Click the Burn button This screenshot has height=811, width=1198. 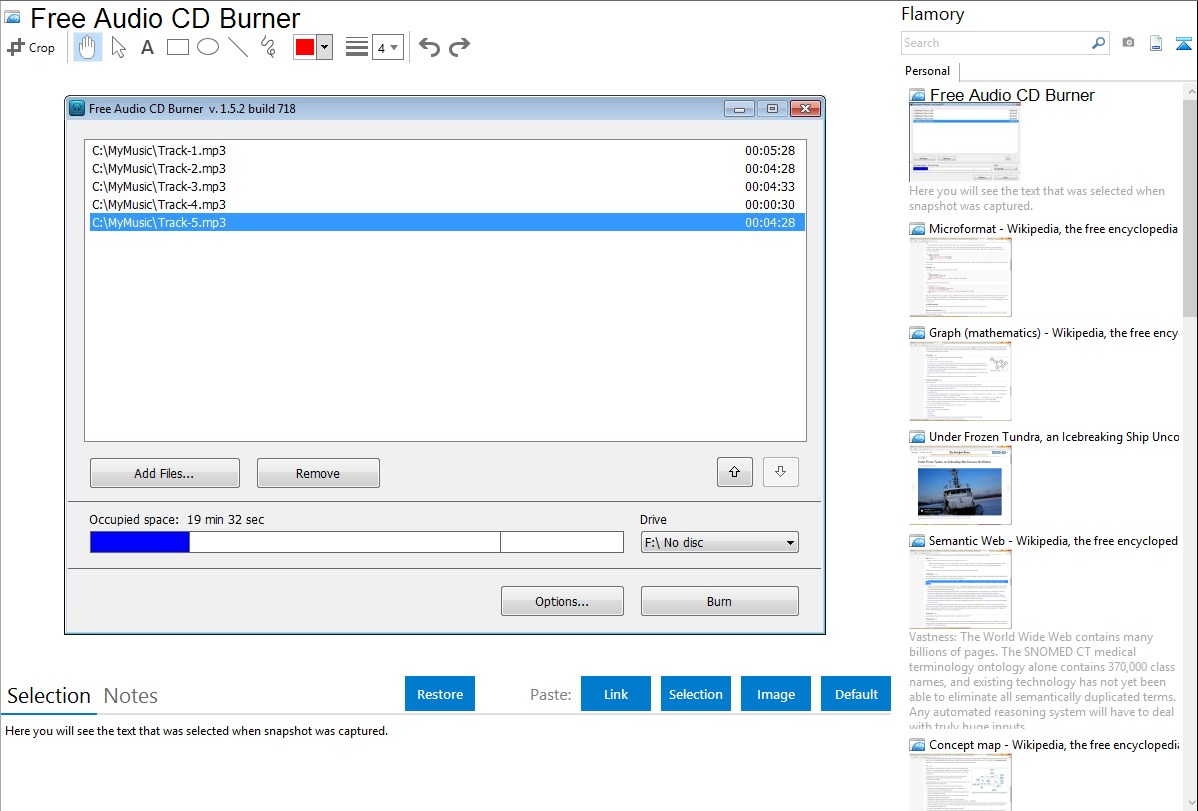720,601
